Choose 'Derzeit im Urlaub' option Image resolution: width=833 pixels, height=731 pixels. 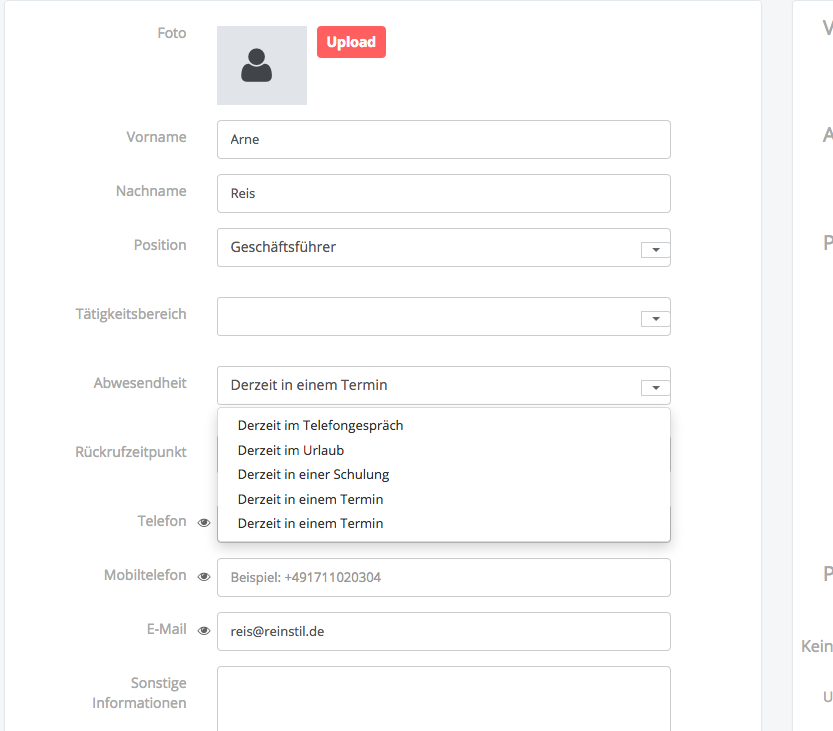point(290,450)
